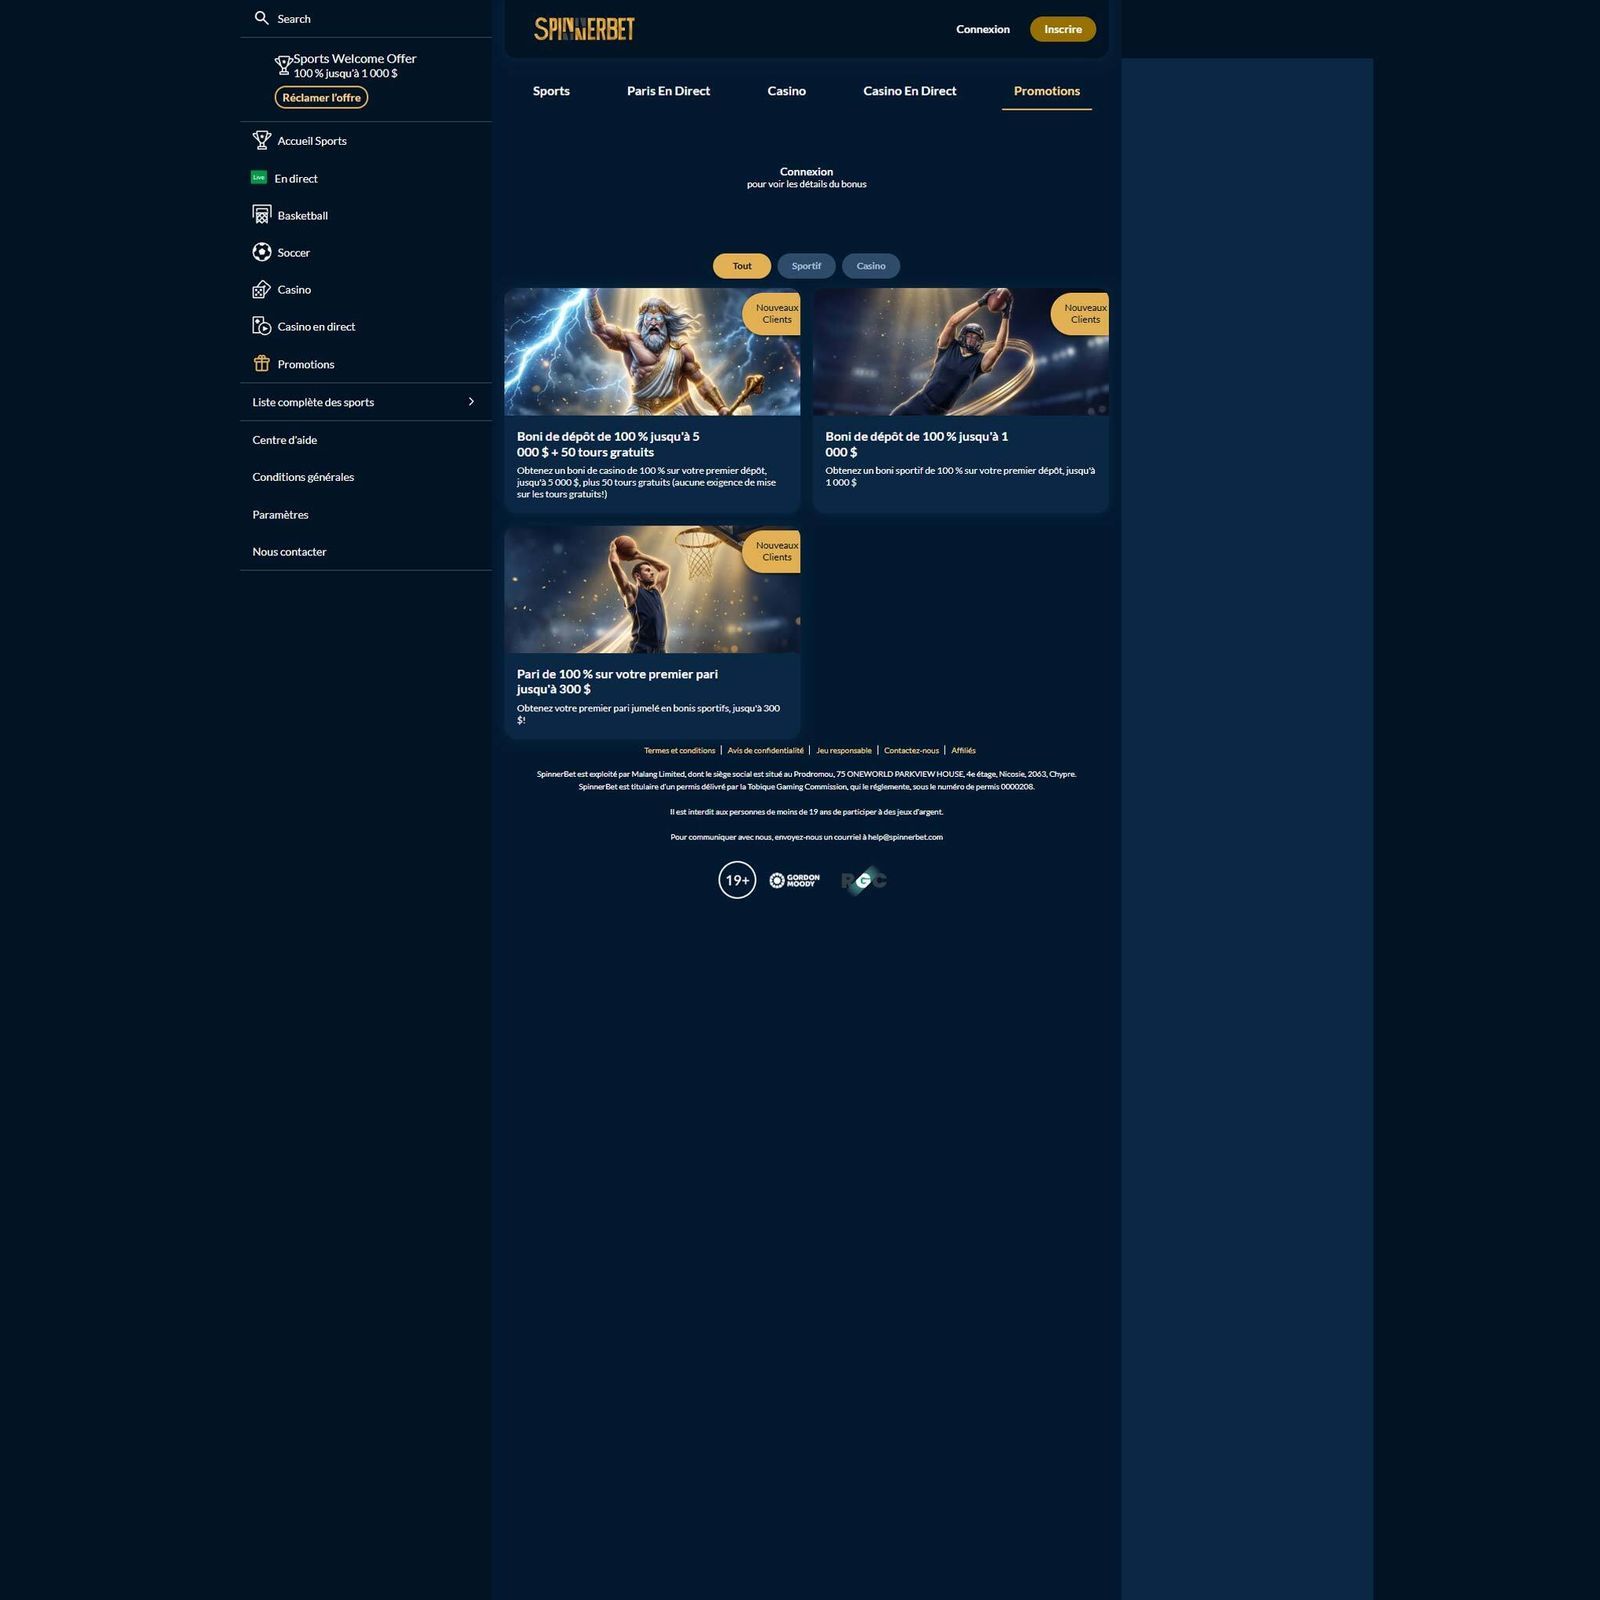Click the Casino dice icon in sidebar
The height and width of the screenshot is (1600, 1600).
click(x=262, y=289)
